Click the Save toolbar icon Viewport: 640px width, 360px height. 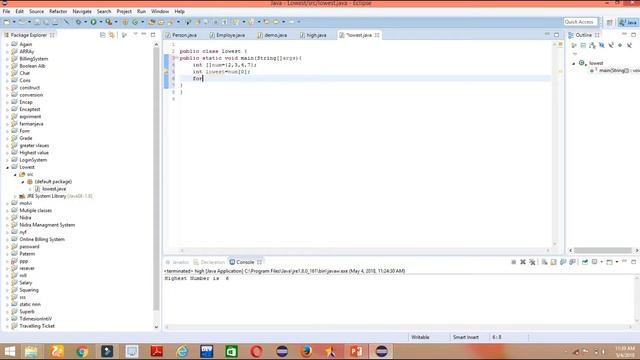point(37,22)
